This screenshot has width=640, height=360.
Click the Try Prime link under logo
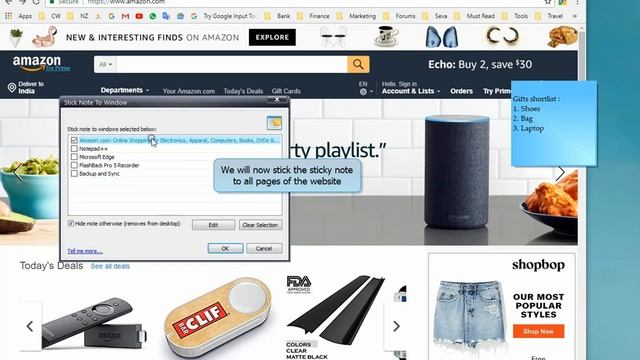click(58, 68)
